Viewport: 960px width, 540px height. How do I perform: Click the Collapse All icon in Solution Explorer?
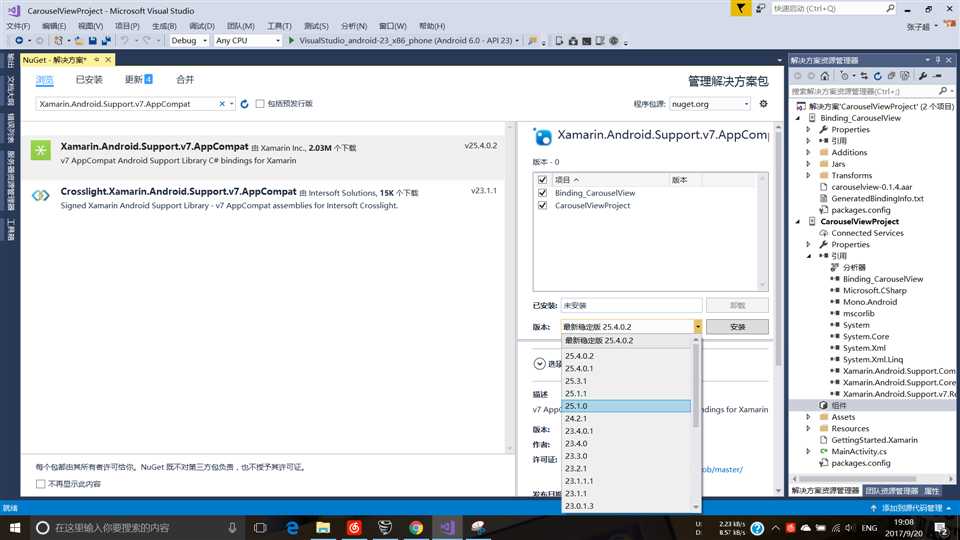point(891,76)
